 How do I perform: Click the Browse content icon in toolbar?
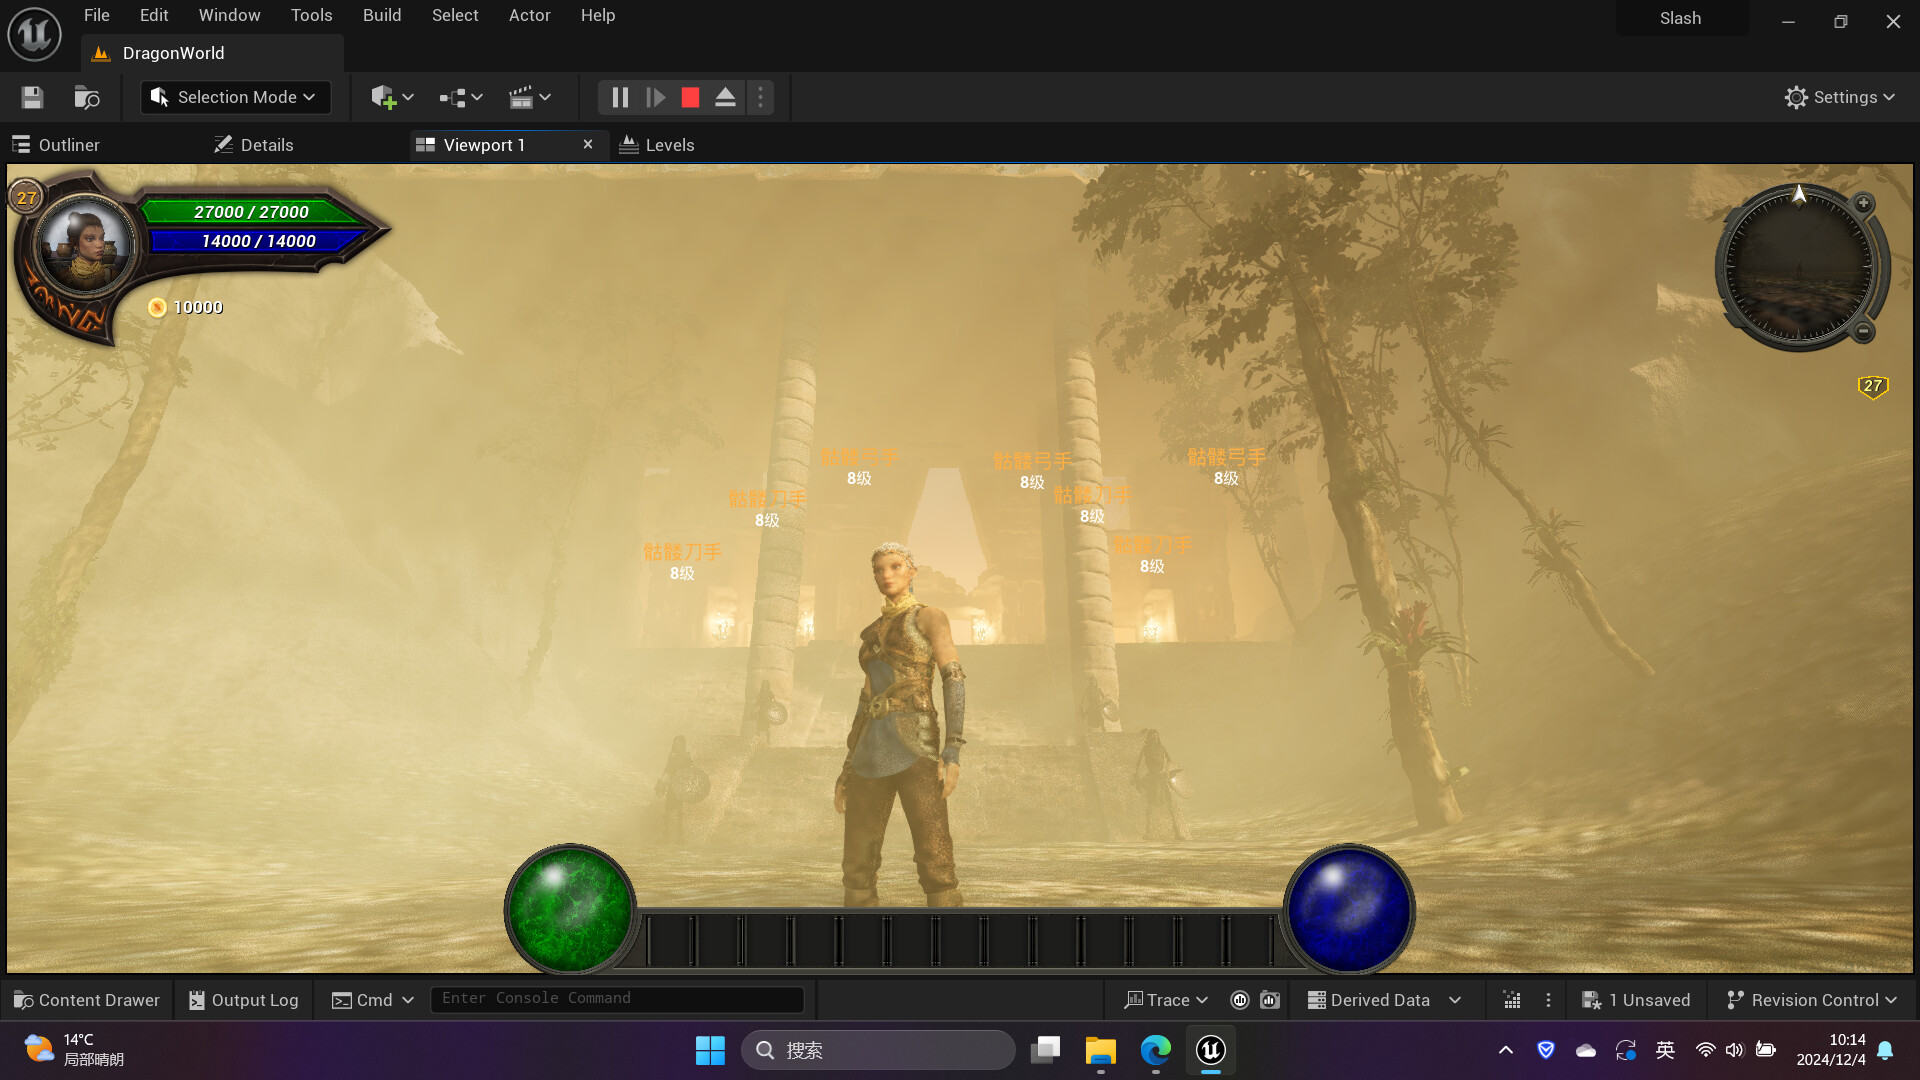coord(87,97)
